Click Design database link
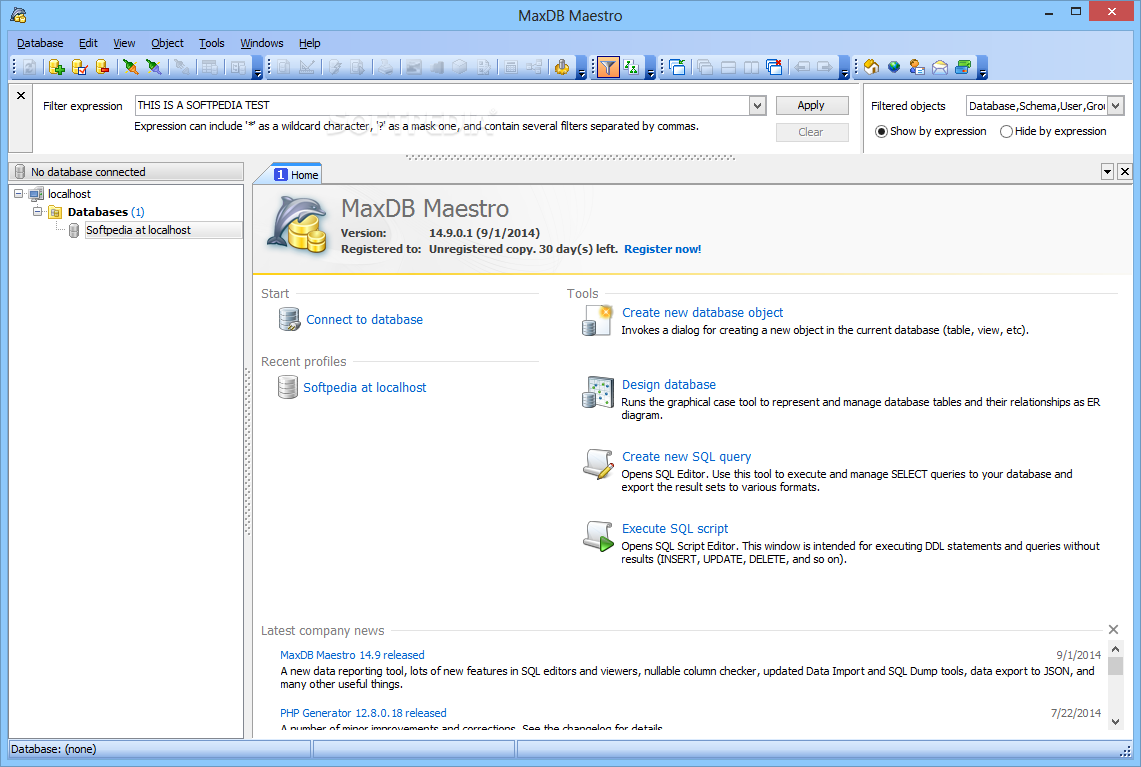The width and height of the screenshot is (1141, 767). click(669, 384)
